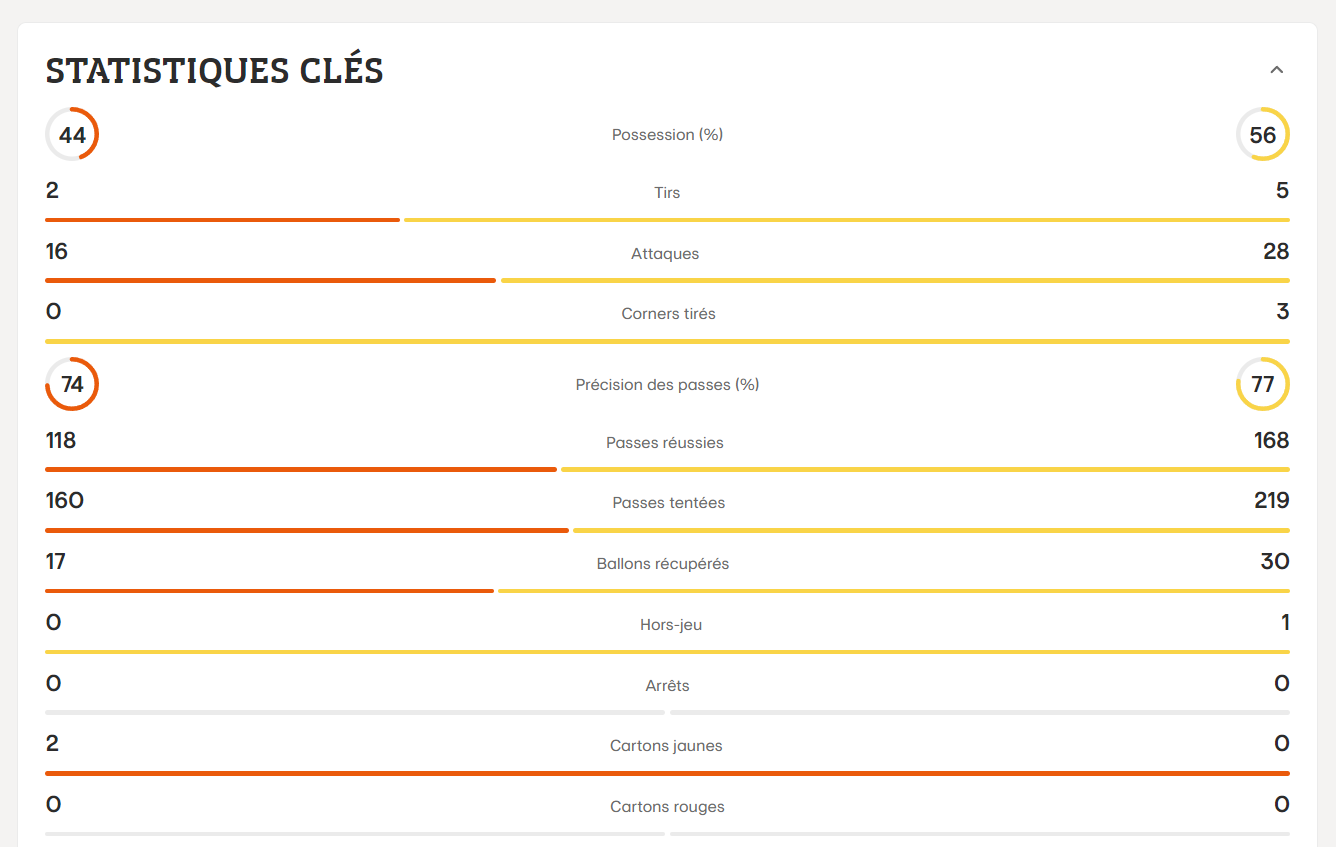Click the orange 74 pass accuracy ring
Viewport: 1336px width, 847px height.
(x=72, y=384)
